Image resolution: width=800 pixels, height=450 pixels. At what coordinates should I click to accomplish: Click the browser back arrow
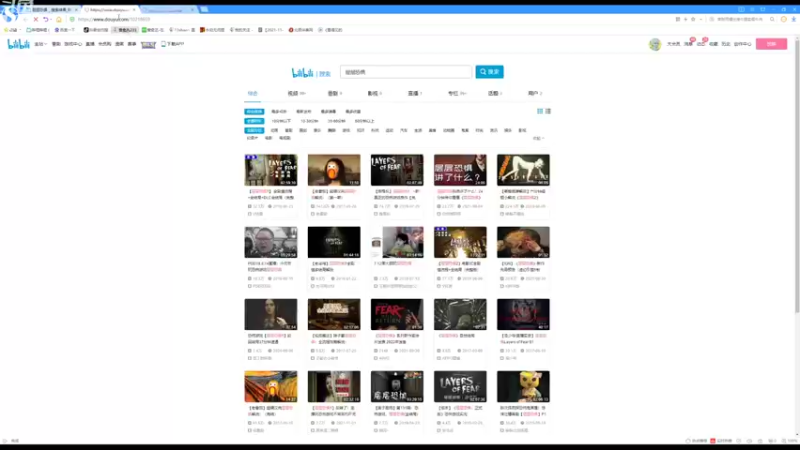point(25,19)
